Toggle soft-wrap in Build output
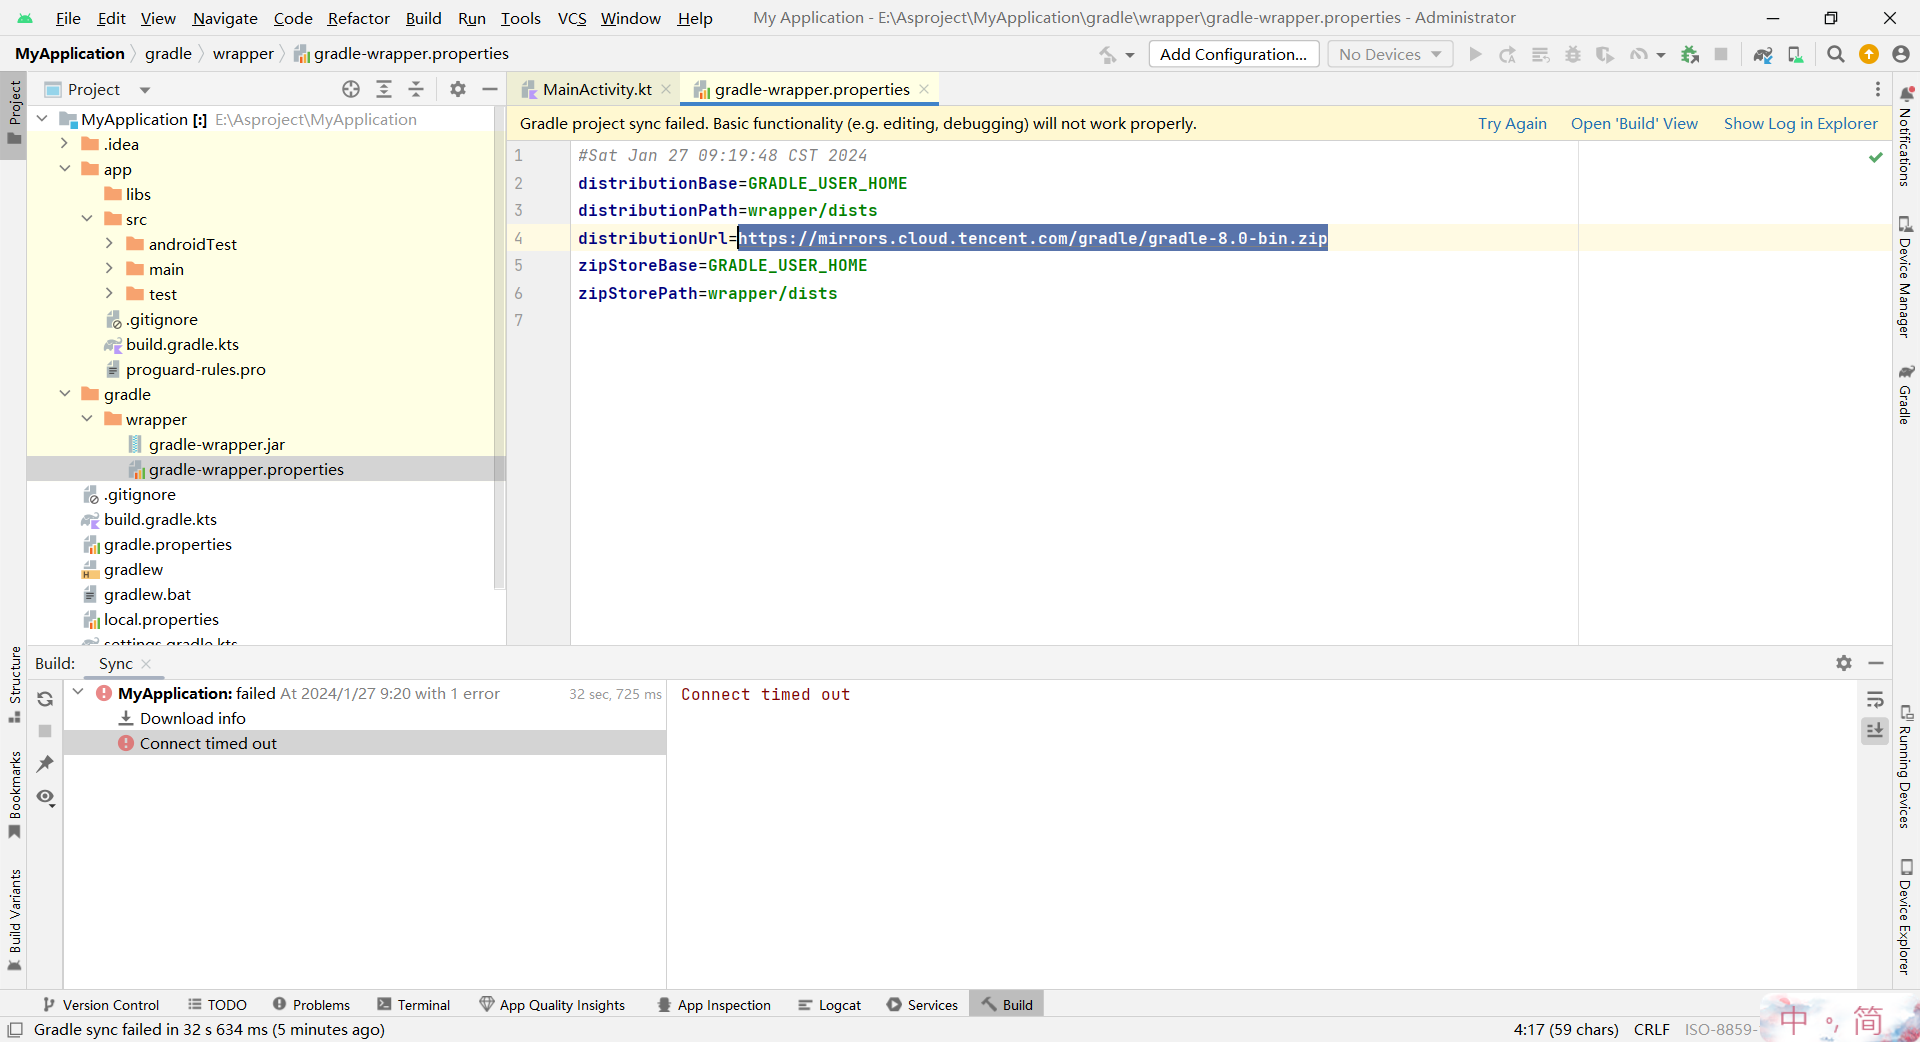Screen dimensions: 1920x1042 click(1875, 699)
